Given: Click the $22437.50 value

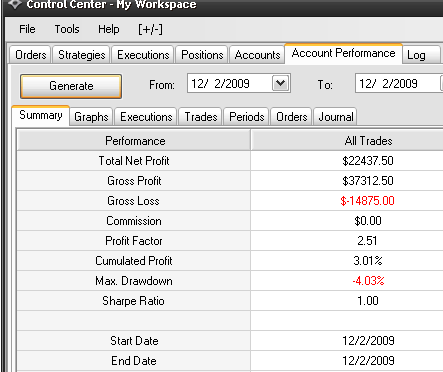Looking at the screenshot, I should [x=368, y=161].
